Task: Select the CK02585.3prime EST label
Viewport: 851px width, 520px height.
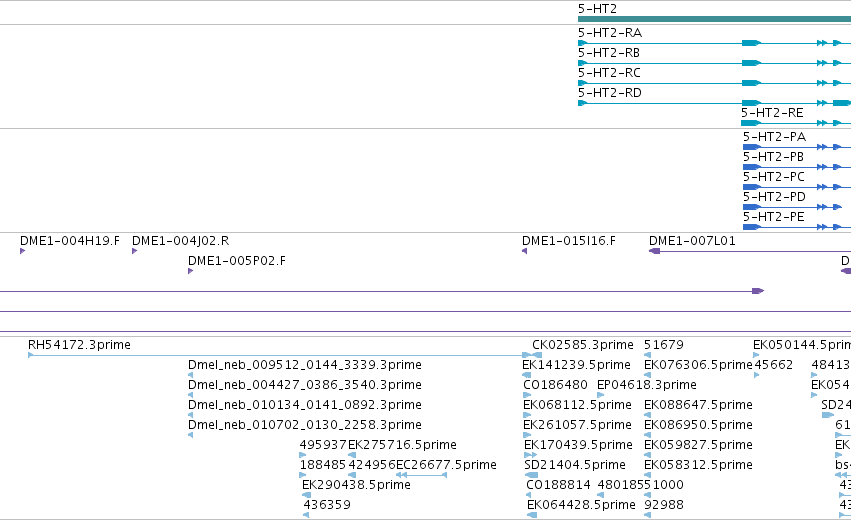Action: (x=582, y=345)
